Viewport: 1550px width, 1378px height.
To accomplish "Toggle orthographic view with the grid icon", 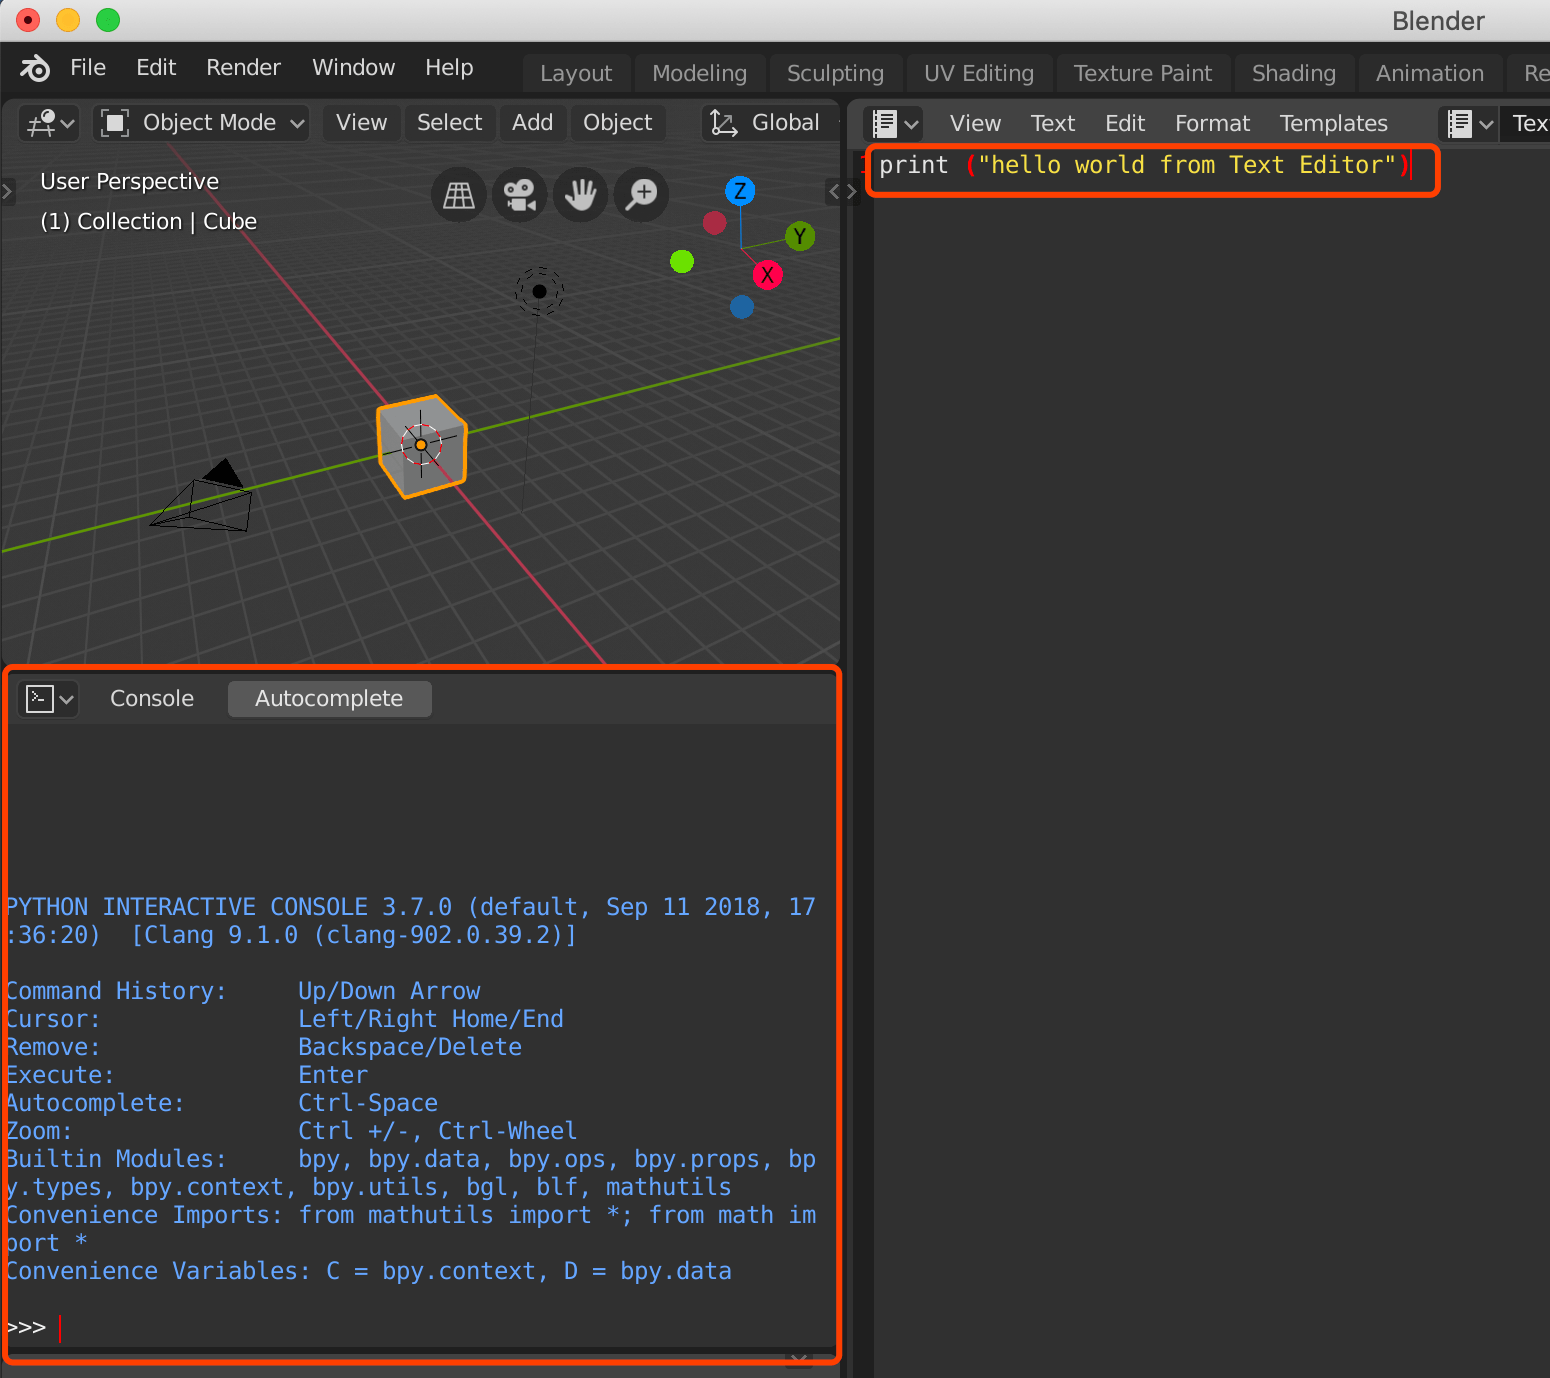I will point(459,194).
